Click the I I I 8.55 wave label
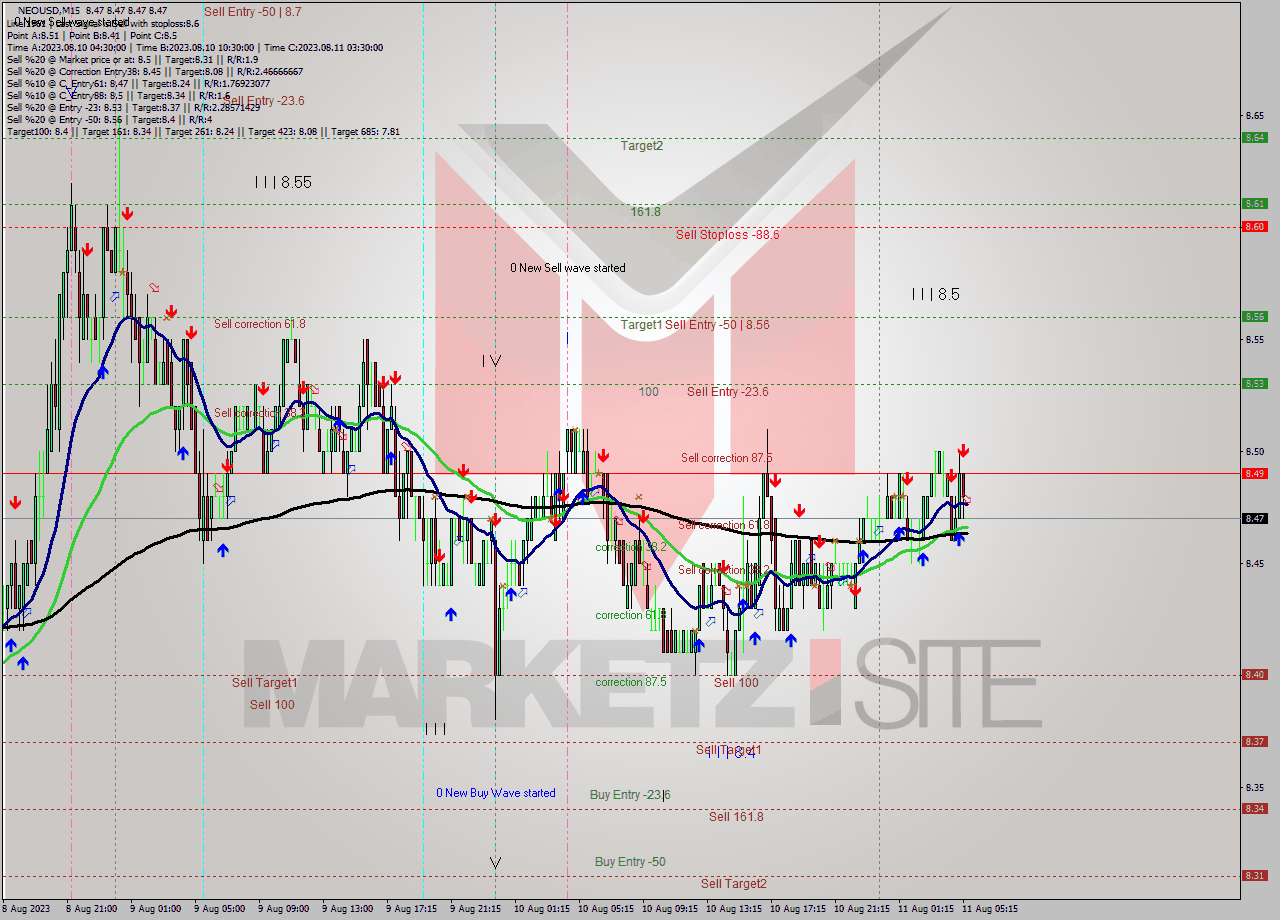Viewport: 1280px width, 920px height. 282,182
